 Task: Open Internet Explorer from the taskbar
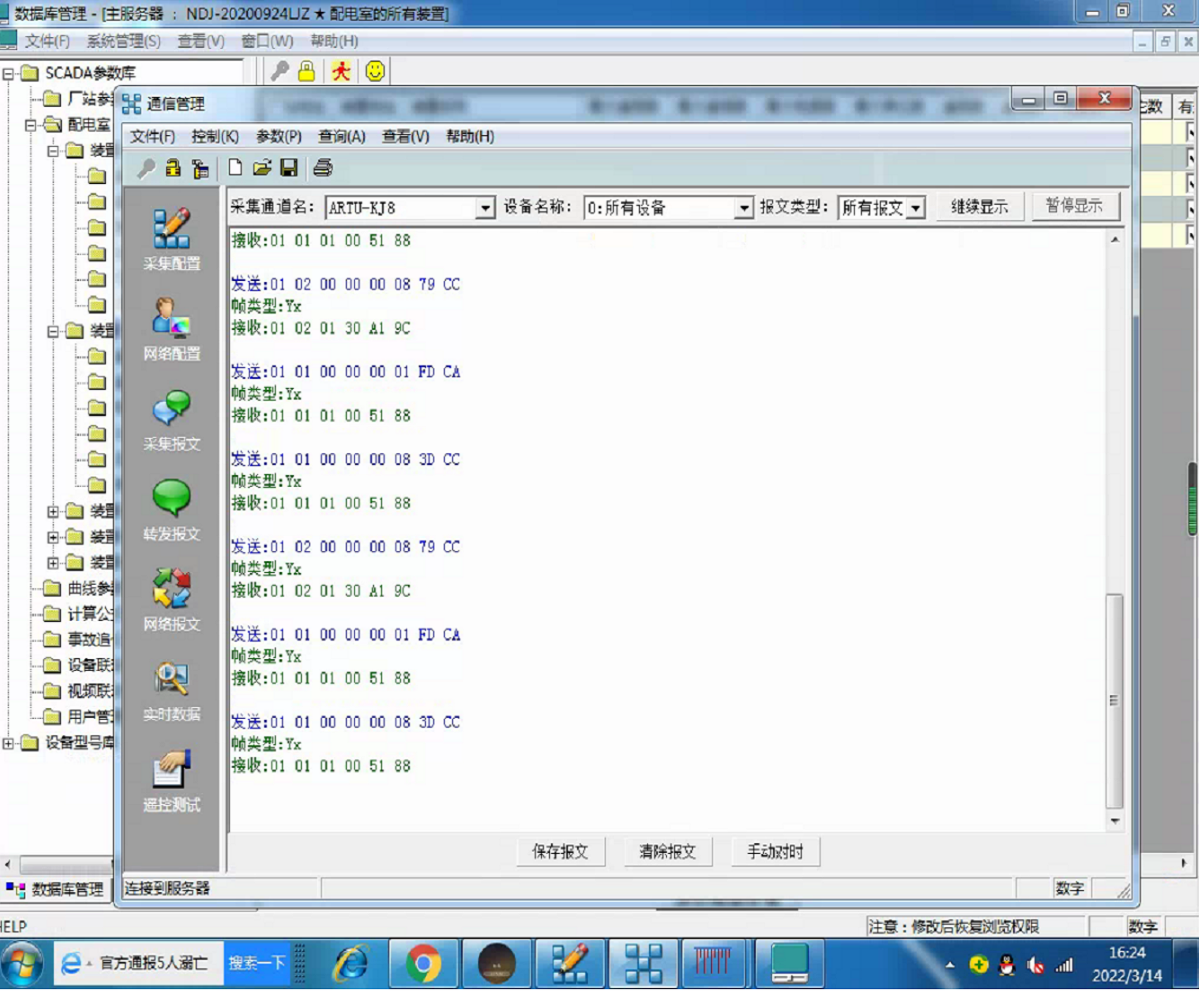[x=349, y=964]
